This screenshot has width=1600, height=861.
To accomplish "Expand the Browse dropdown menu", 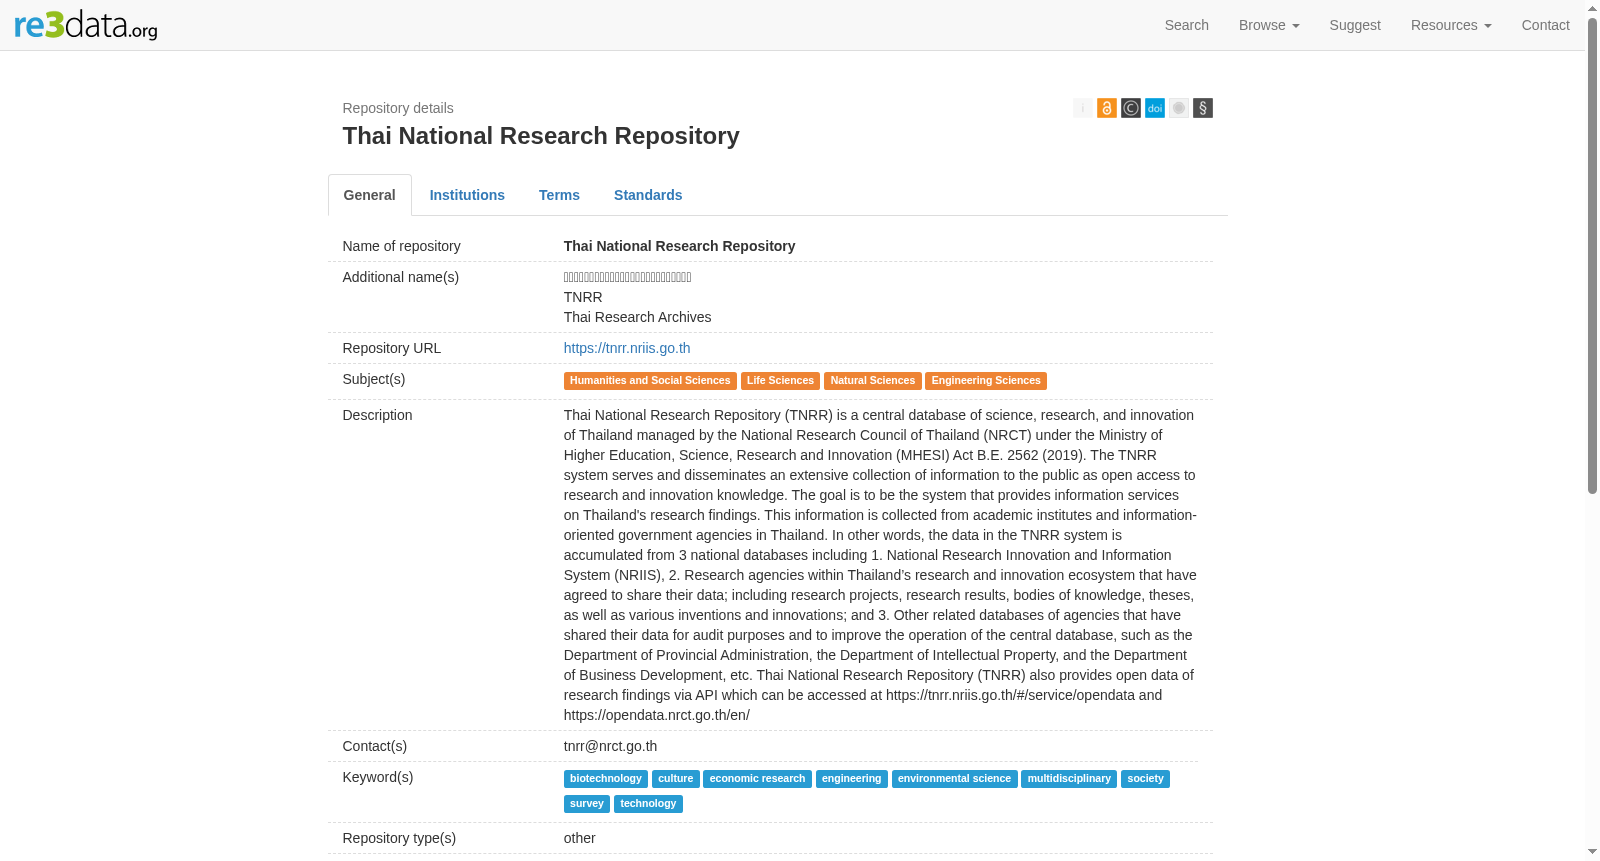I will (x=1269, y=25).
